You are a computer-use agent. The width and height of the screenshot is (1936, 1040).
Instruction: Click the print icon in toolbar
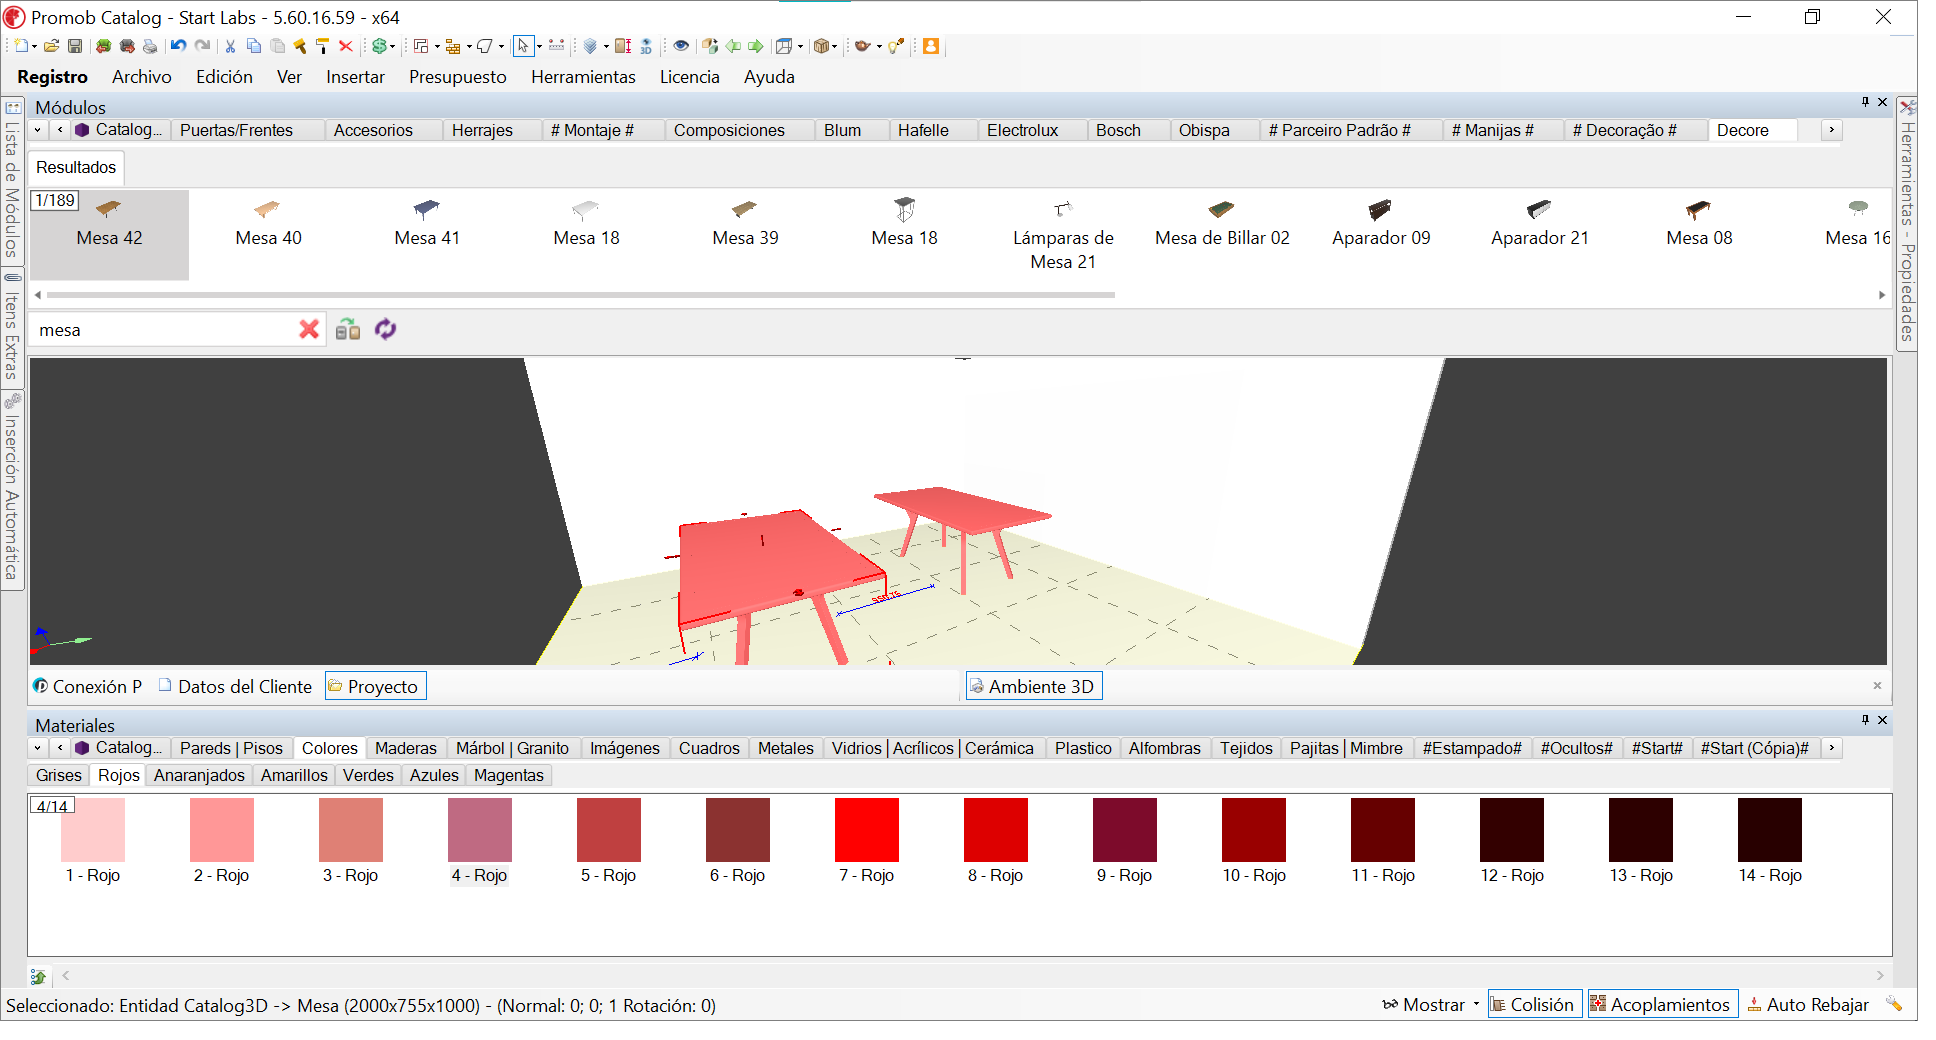tap(150, 46)
